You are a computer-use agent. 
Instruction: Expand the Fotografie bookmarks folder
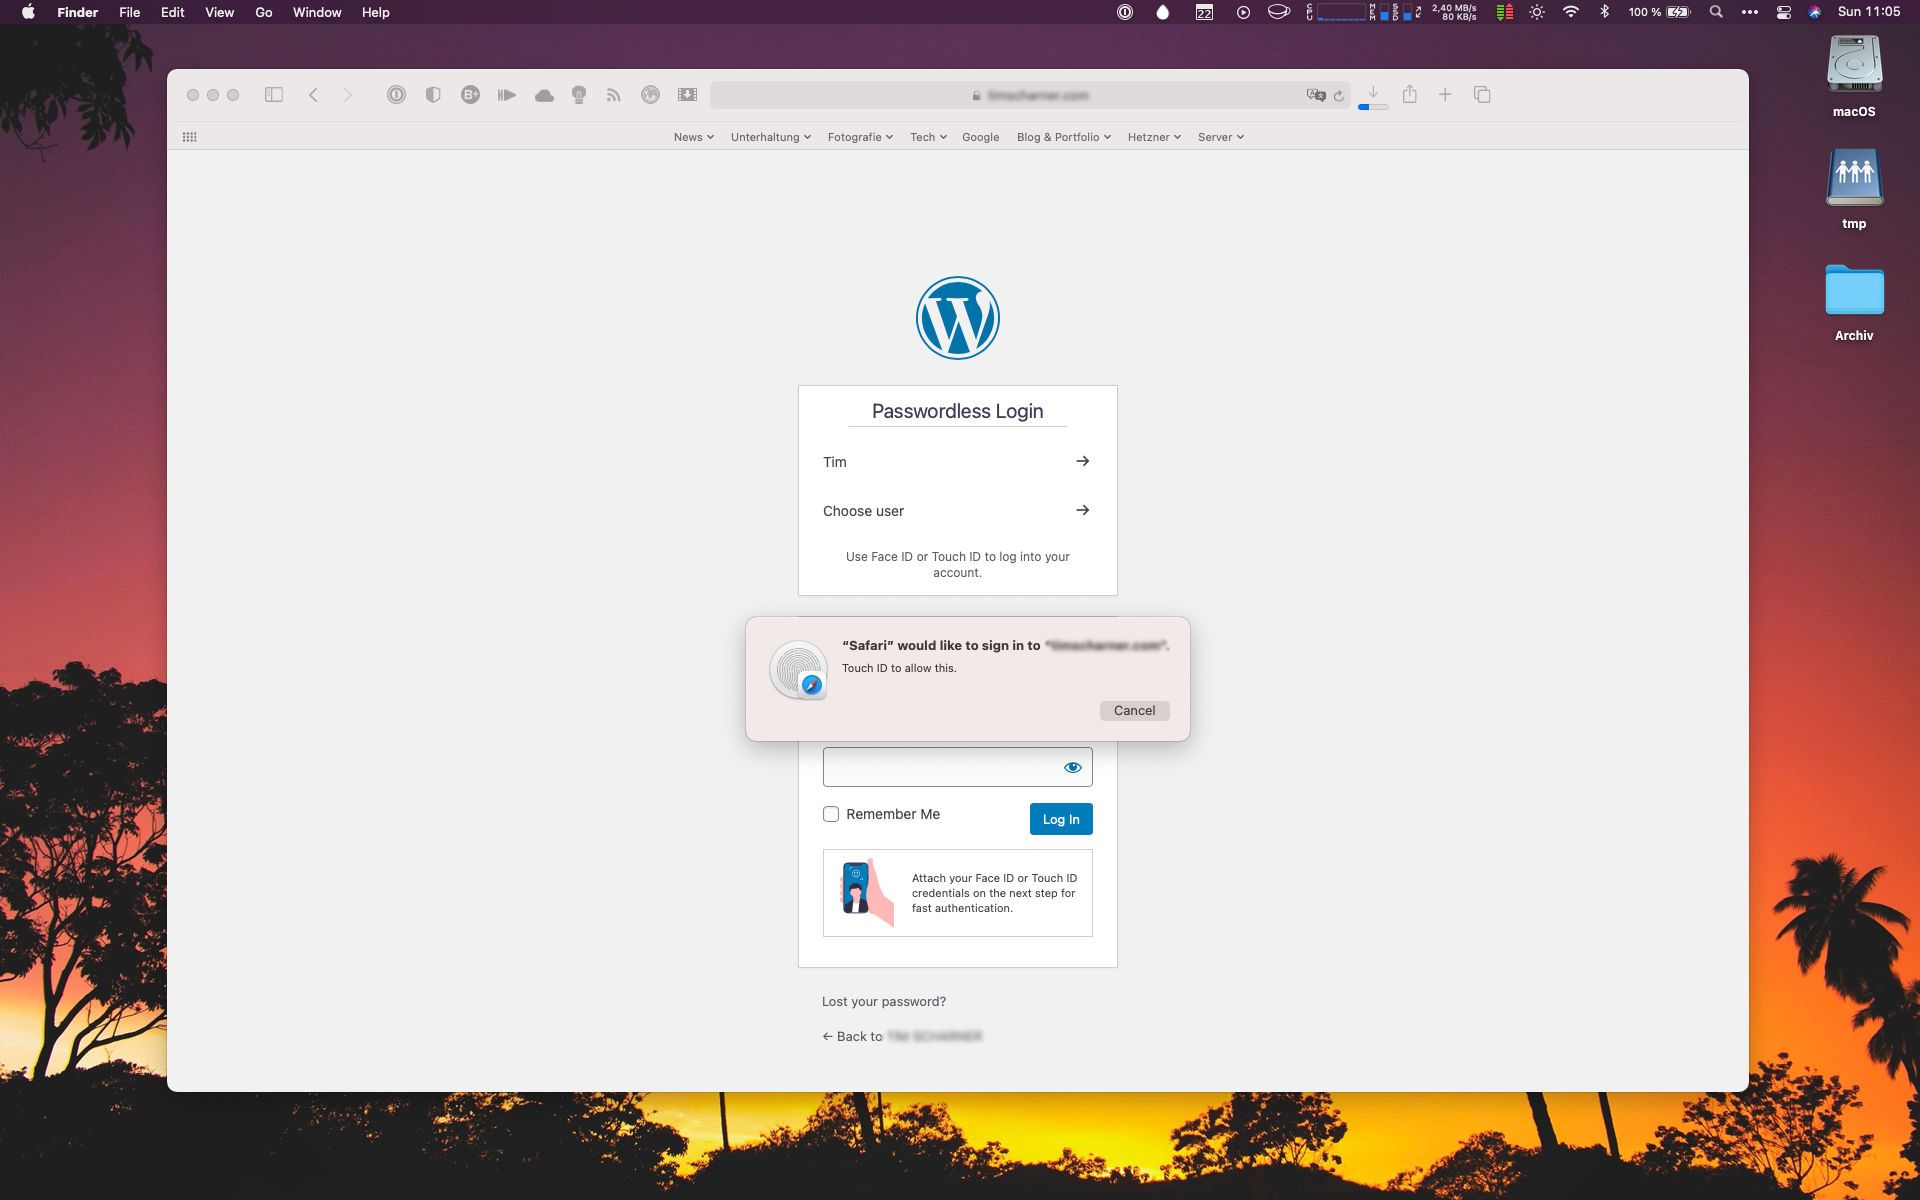tap(860, 137)
